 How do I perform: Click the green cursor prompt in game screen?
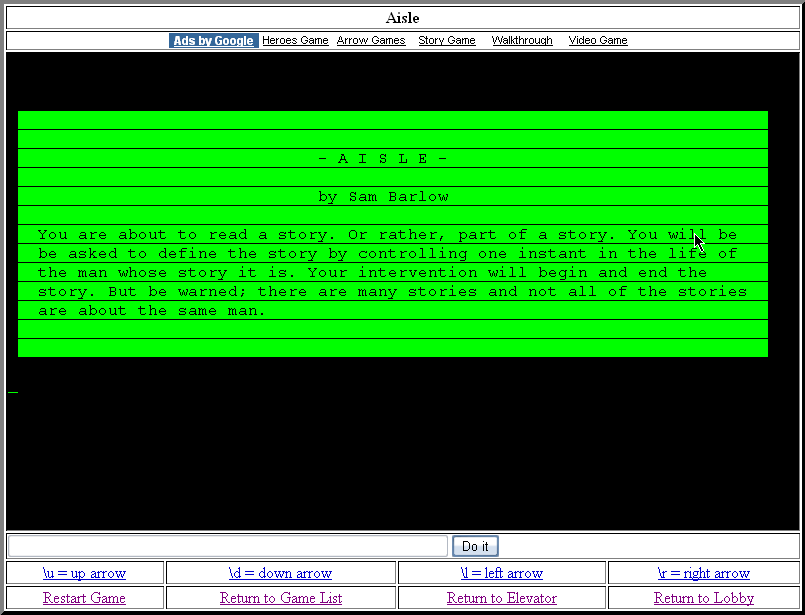pos(13,391)
